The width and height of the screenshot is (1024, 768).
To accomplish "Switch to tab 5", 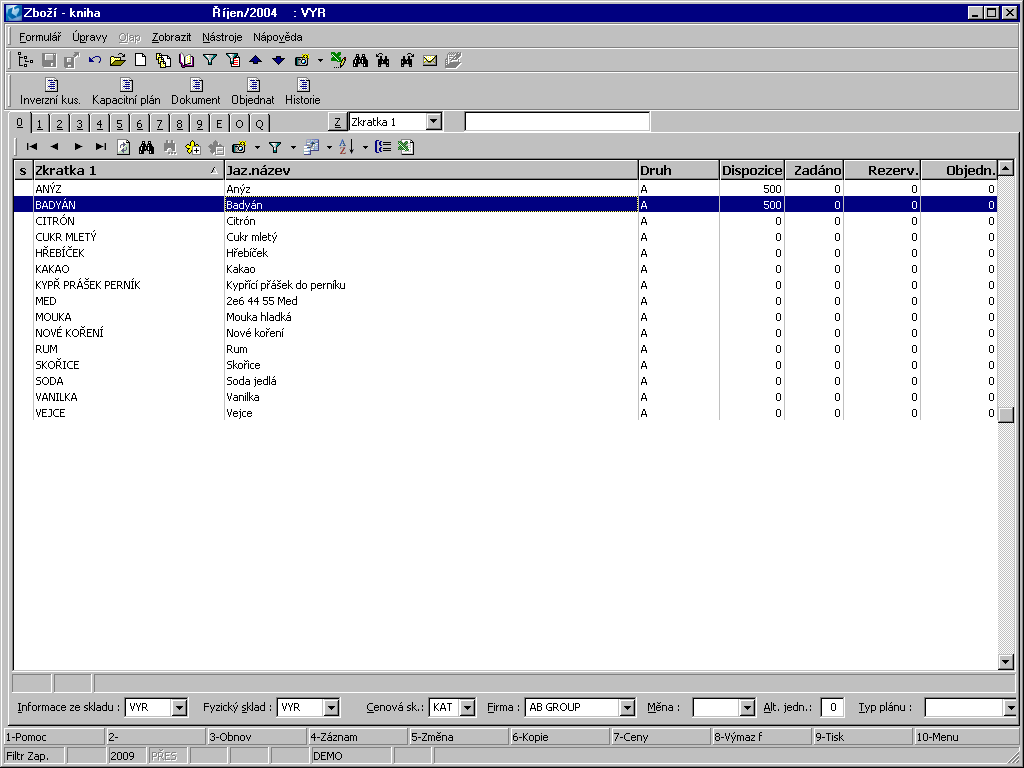I will 120,124.
